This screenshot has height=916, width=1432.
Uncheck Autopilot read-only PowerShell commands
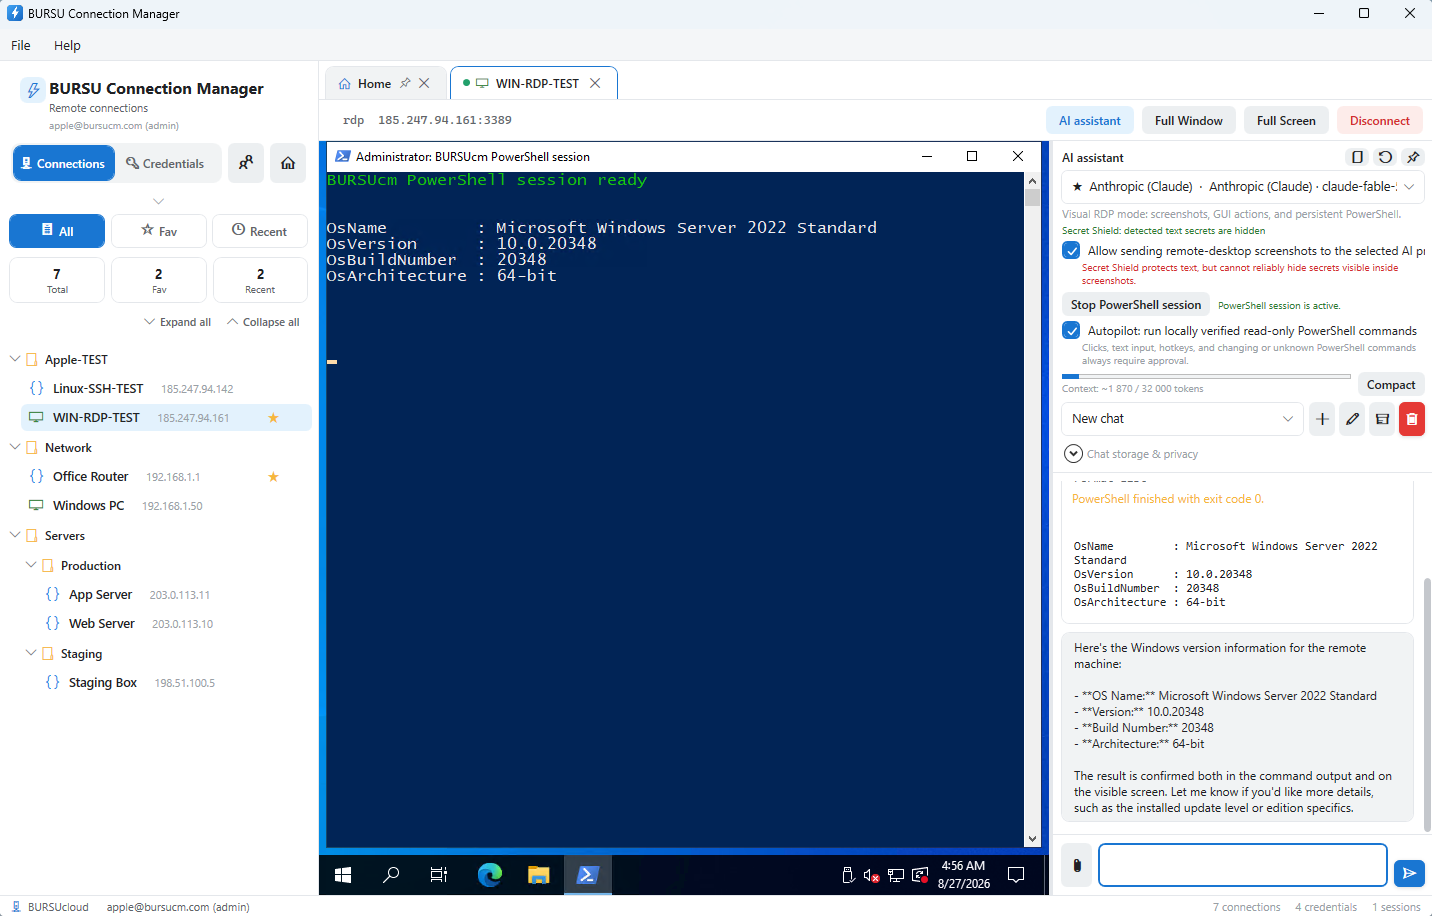tap(1071, 331)
